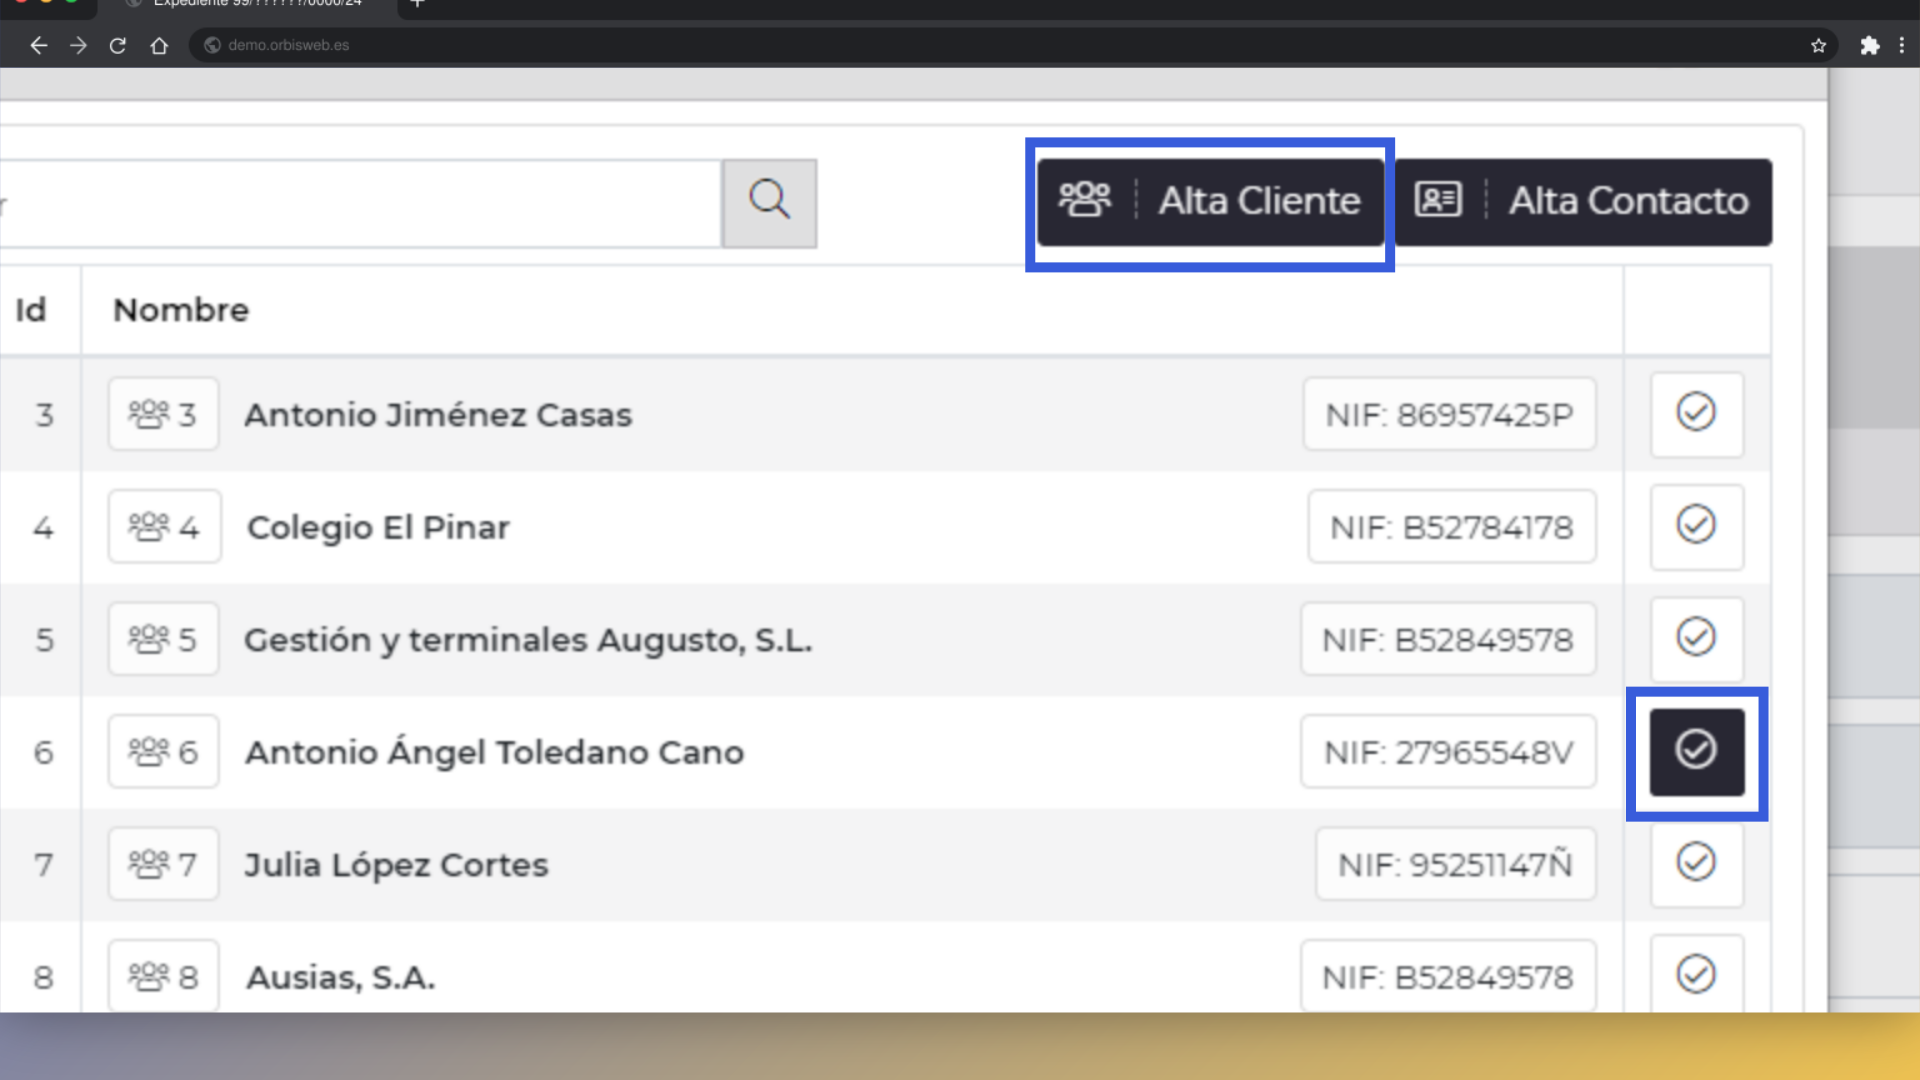Open the browser home page icon

click(x=159, y=45)
